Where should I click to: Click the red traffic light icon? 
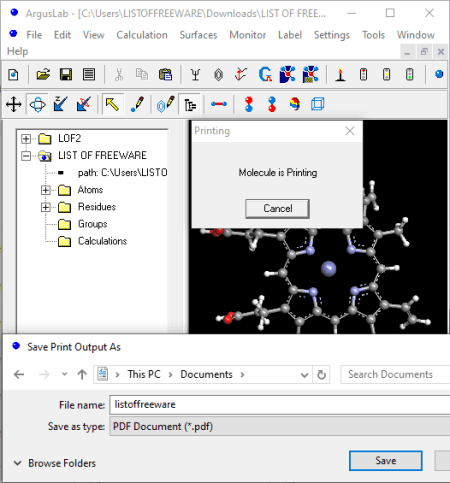coord(363,74)
